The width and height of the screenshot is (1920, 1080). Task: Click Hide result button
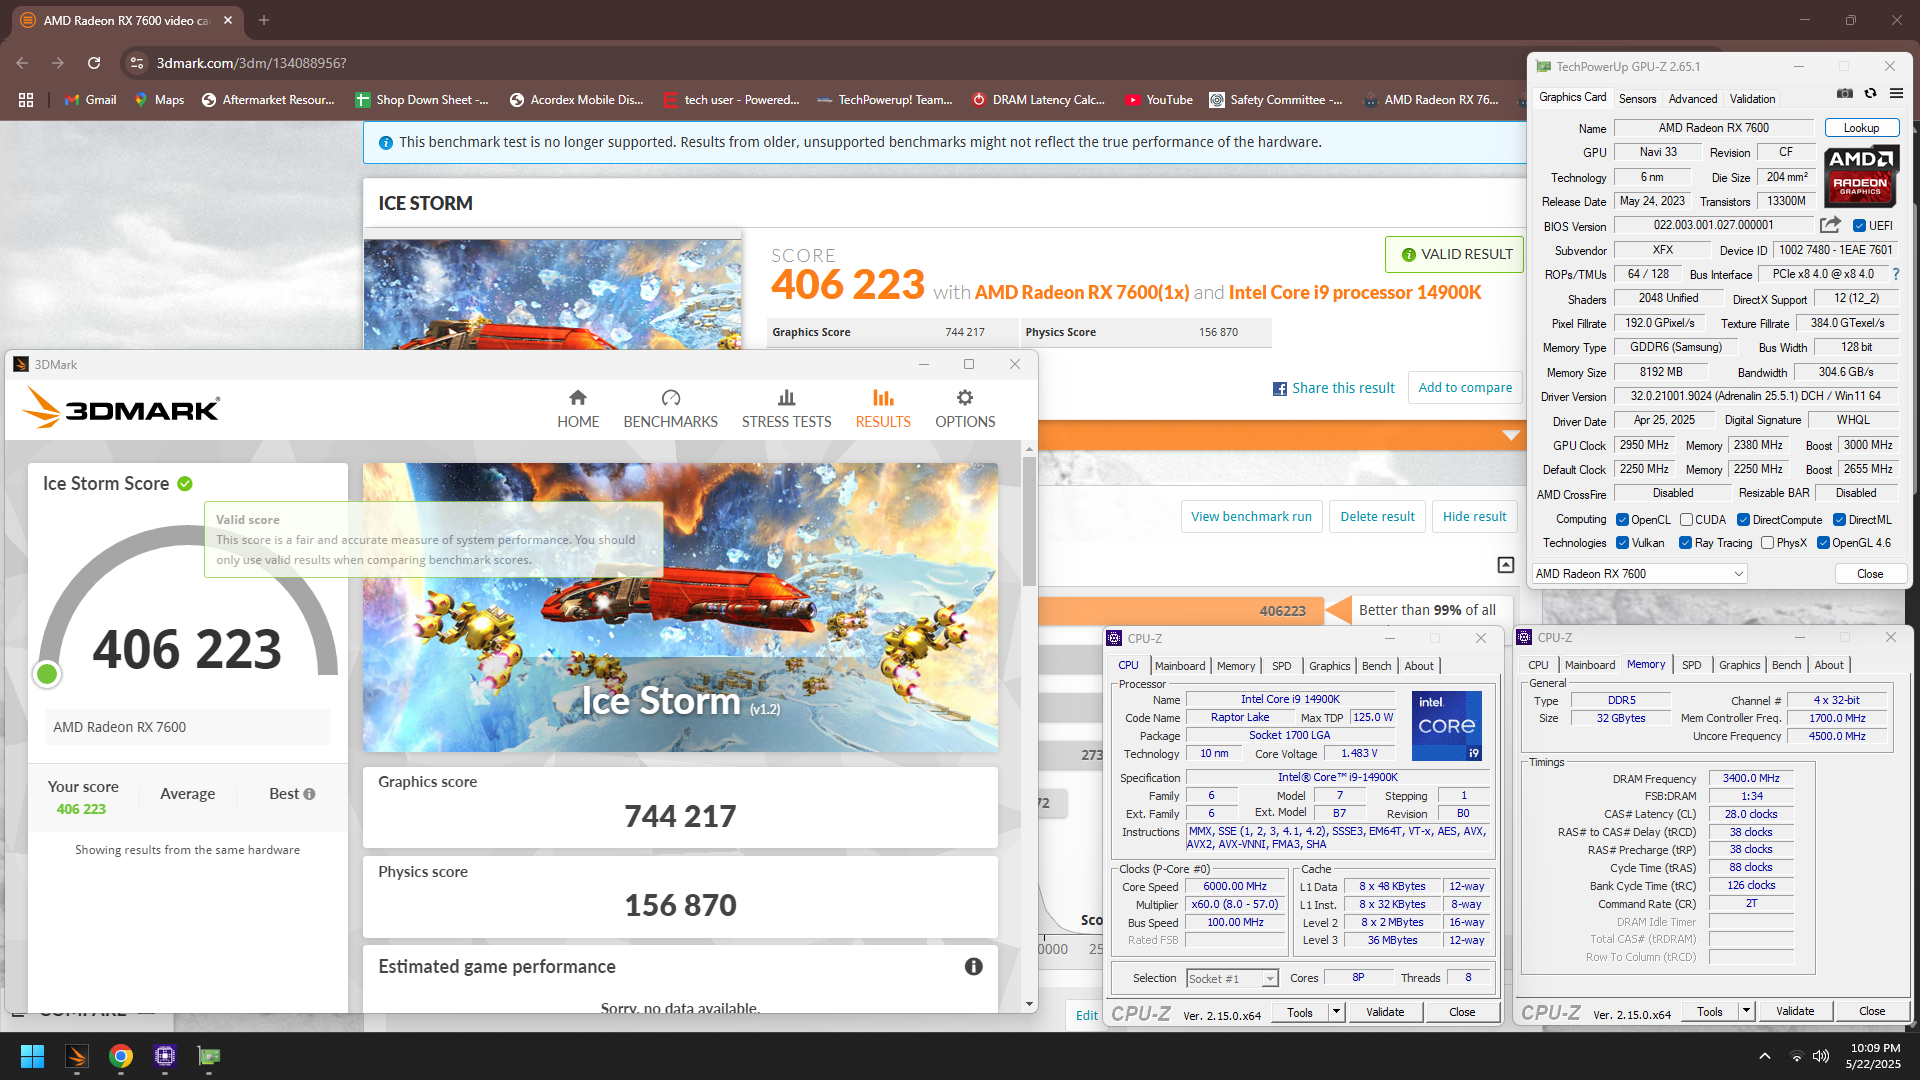pos(1474,517)
